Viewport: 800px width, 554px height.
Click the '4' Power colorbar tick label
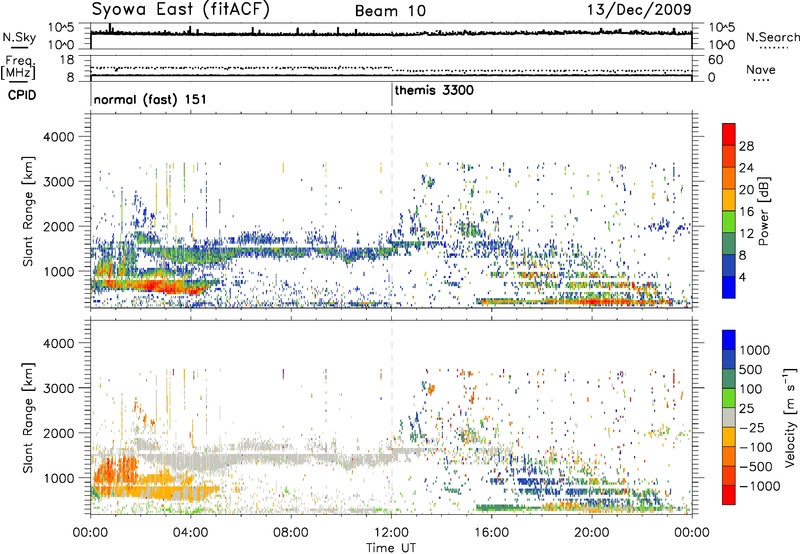pos(742,278)
